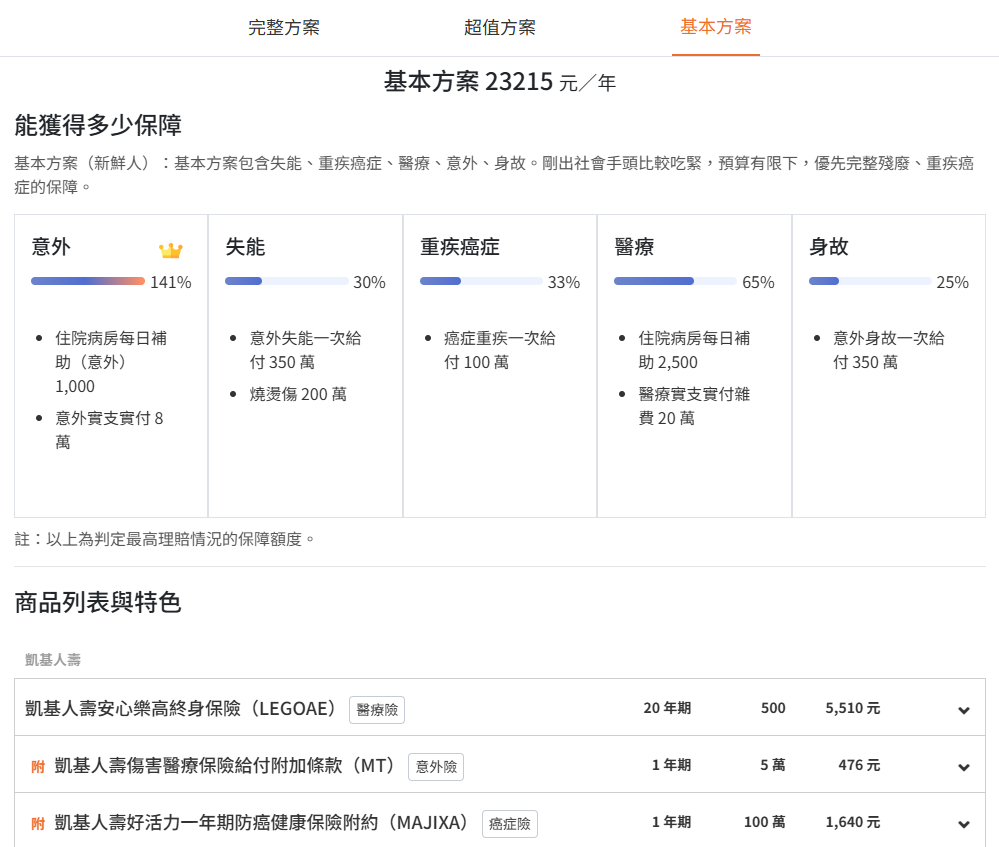Click the 癌症險 tag badge

tap(510, 824)
